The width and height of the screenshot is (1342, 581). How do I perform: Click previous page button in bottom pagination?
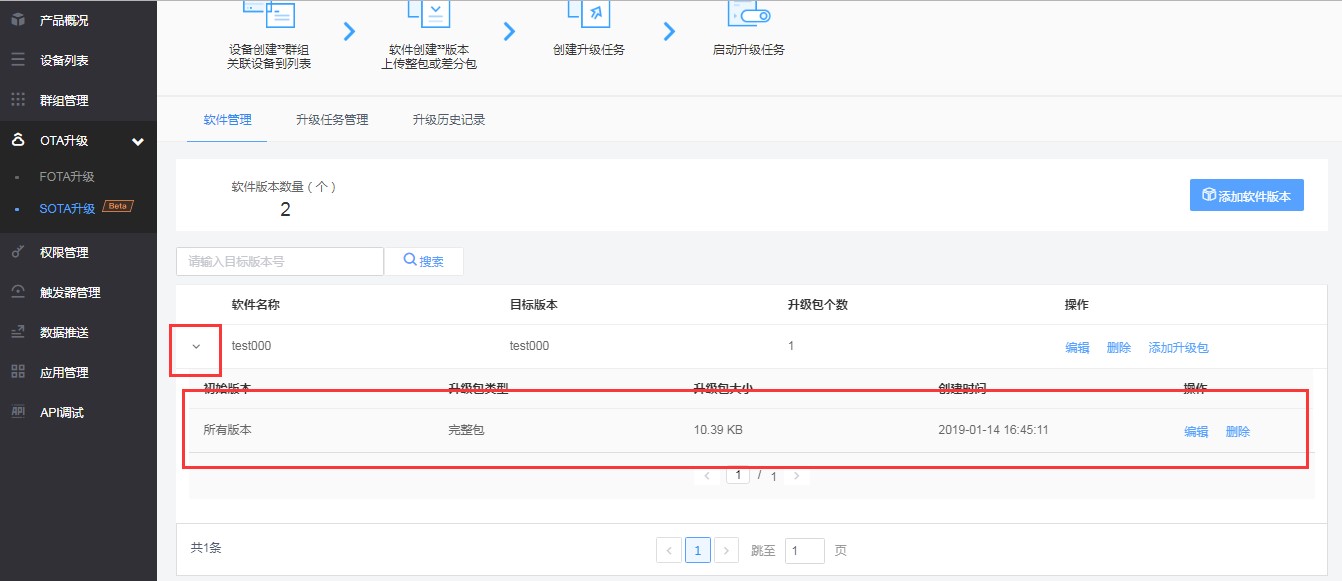click(669, 550)
